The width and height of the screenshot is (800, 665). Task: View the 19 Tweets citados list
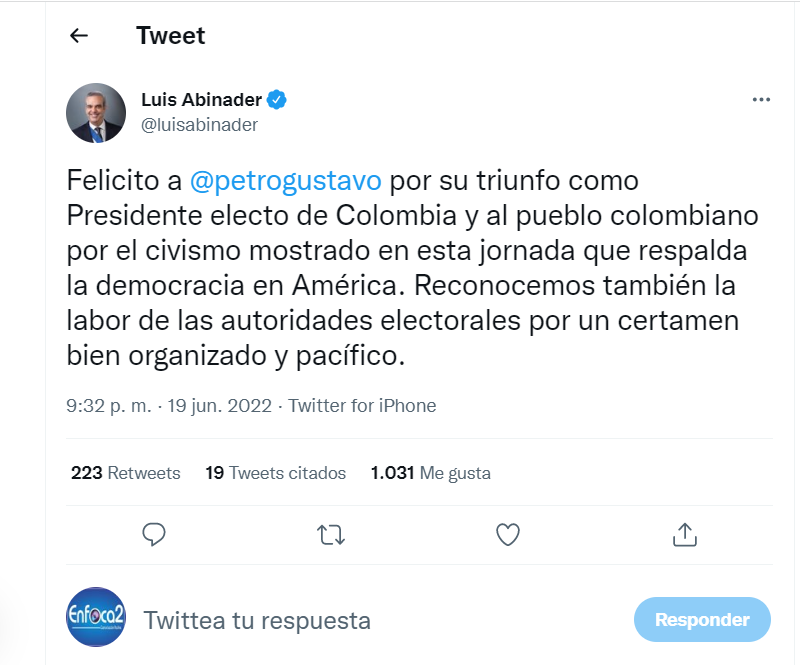coord(275,473)
